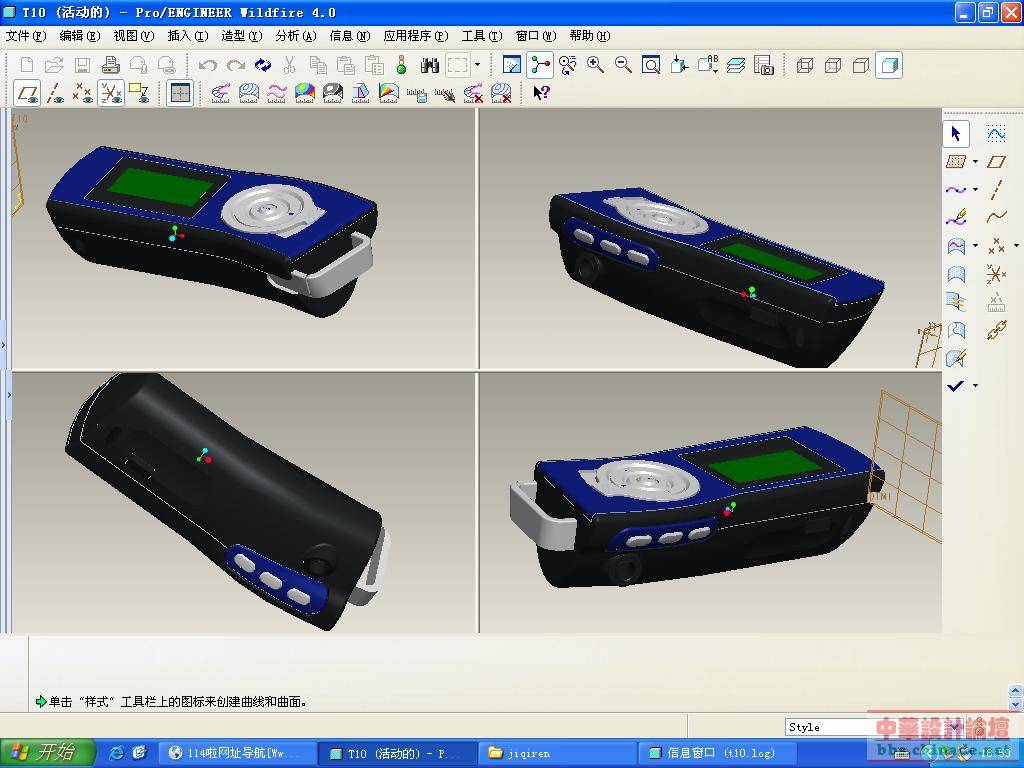Viewport: 1024px width, 768px height.
Task: Expand the surface tool dropdown arrow
Action: 976,246
